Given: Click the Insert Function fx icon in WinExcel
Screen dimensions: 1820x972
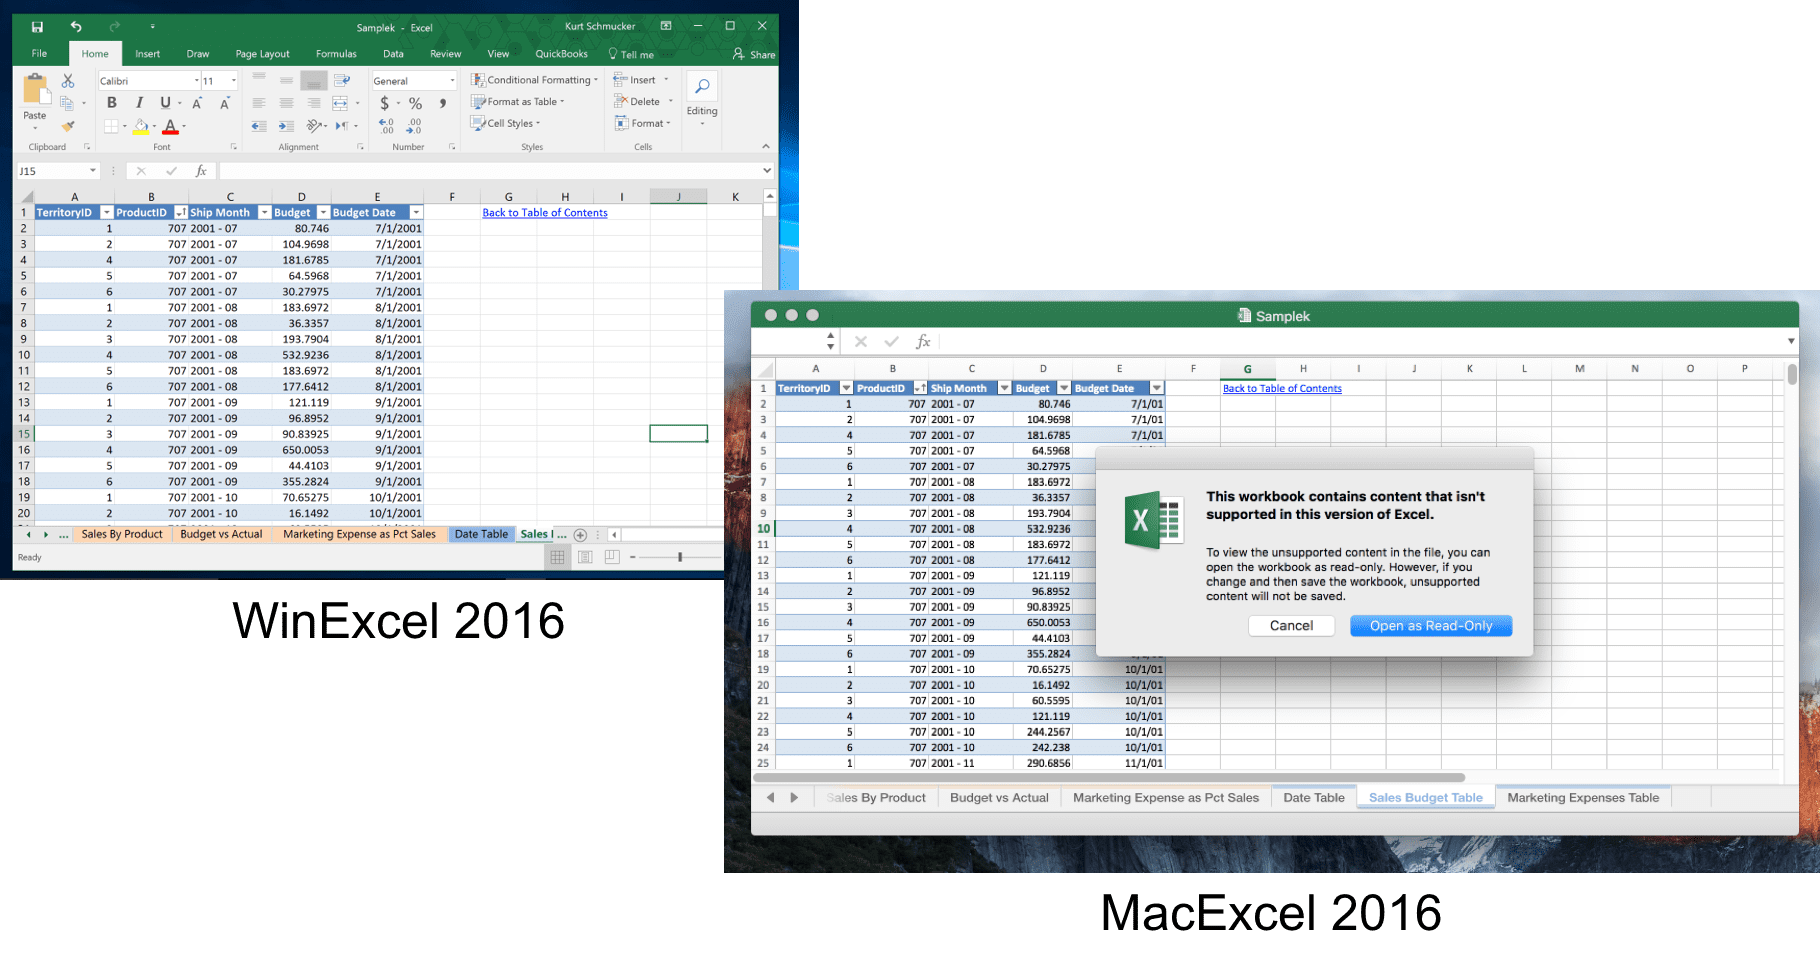Looking at the screenshot, I should tap(201, 171).
